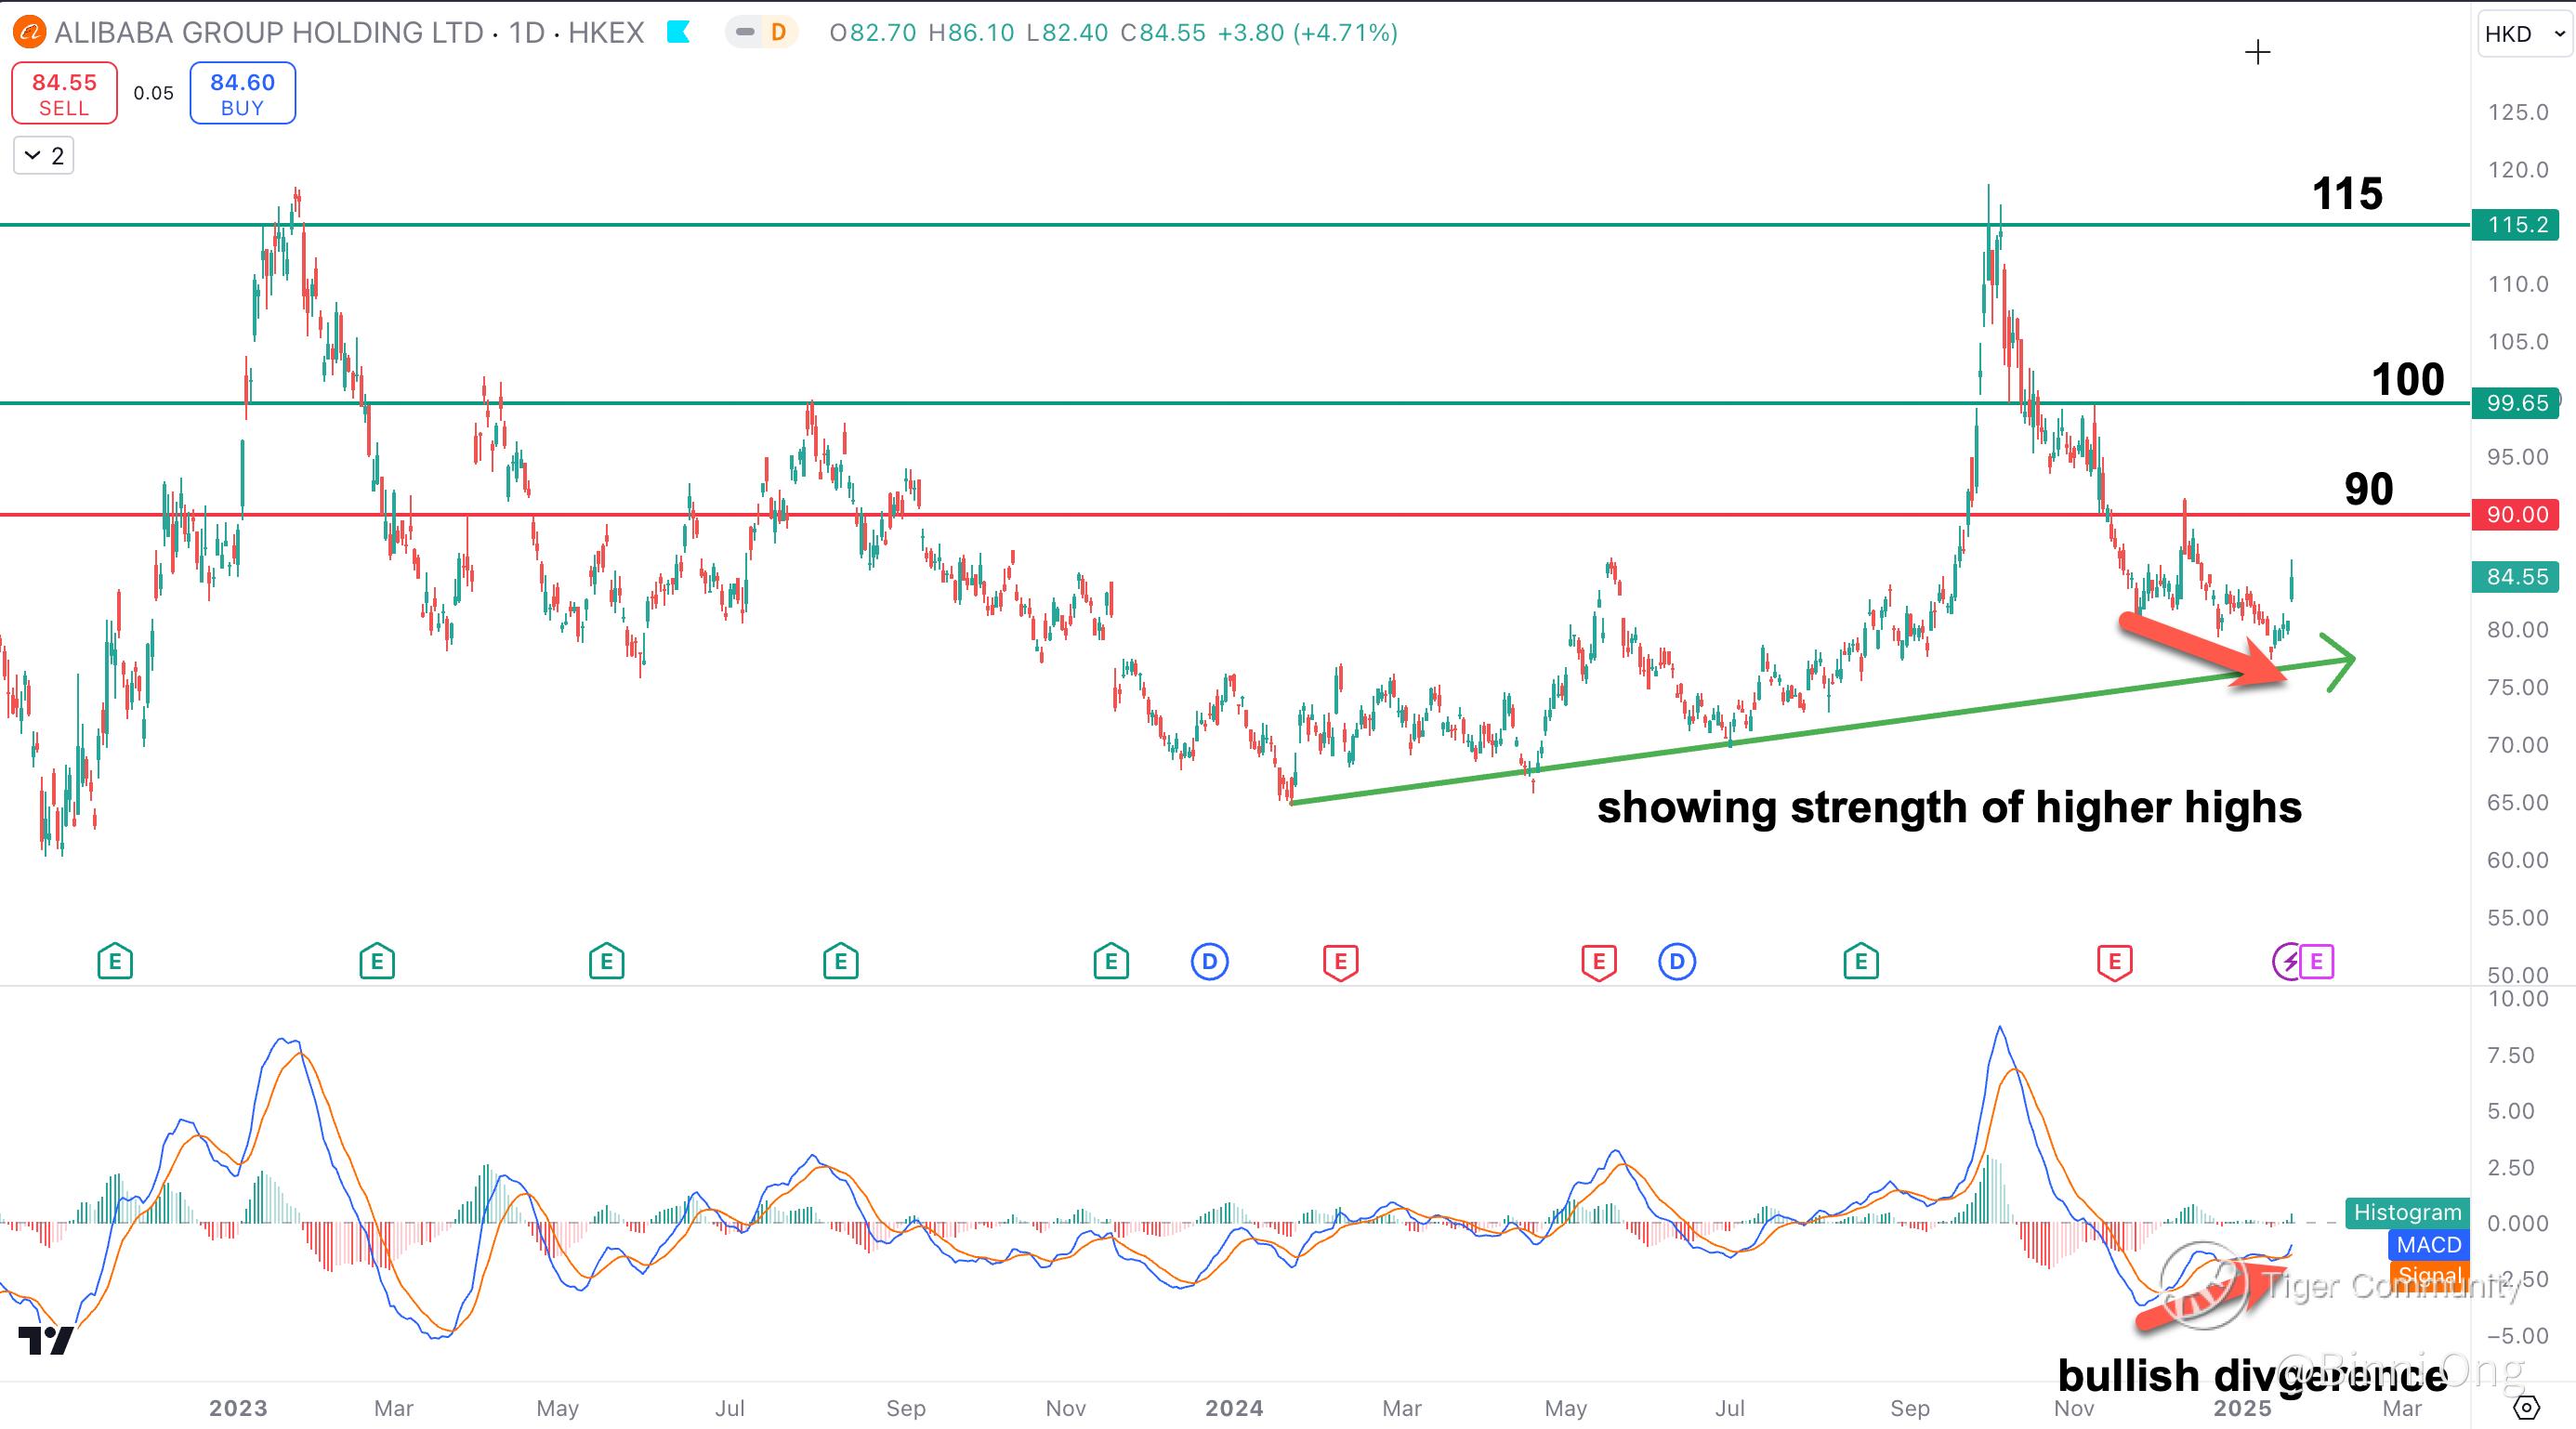
Task: Click the red 90.00 price level label
Action: (x=2516, y=514)
